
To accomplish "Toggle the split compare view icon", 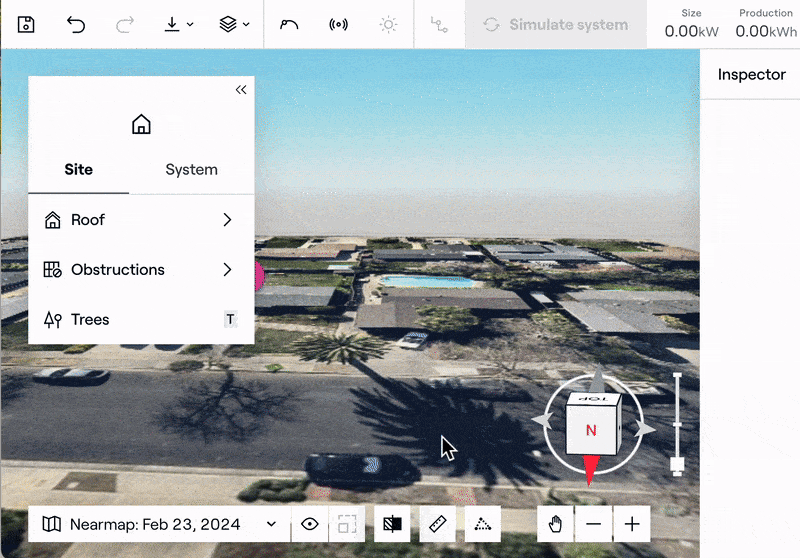I will pyautogui.click(x=392, y=524).
